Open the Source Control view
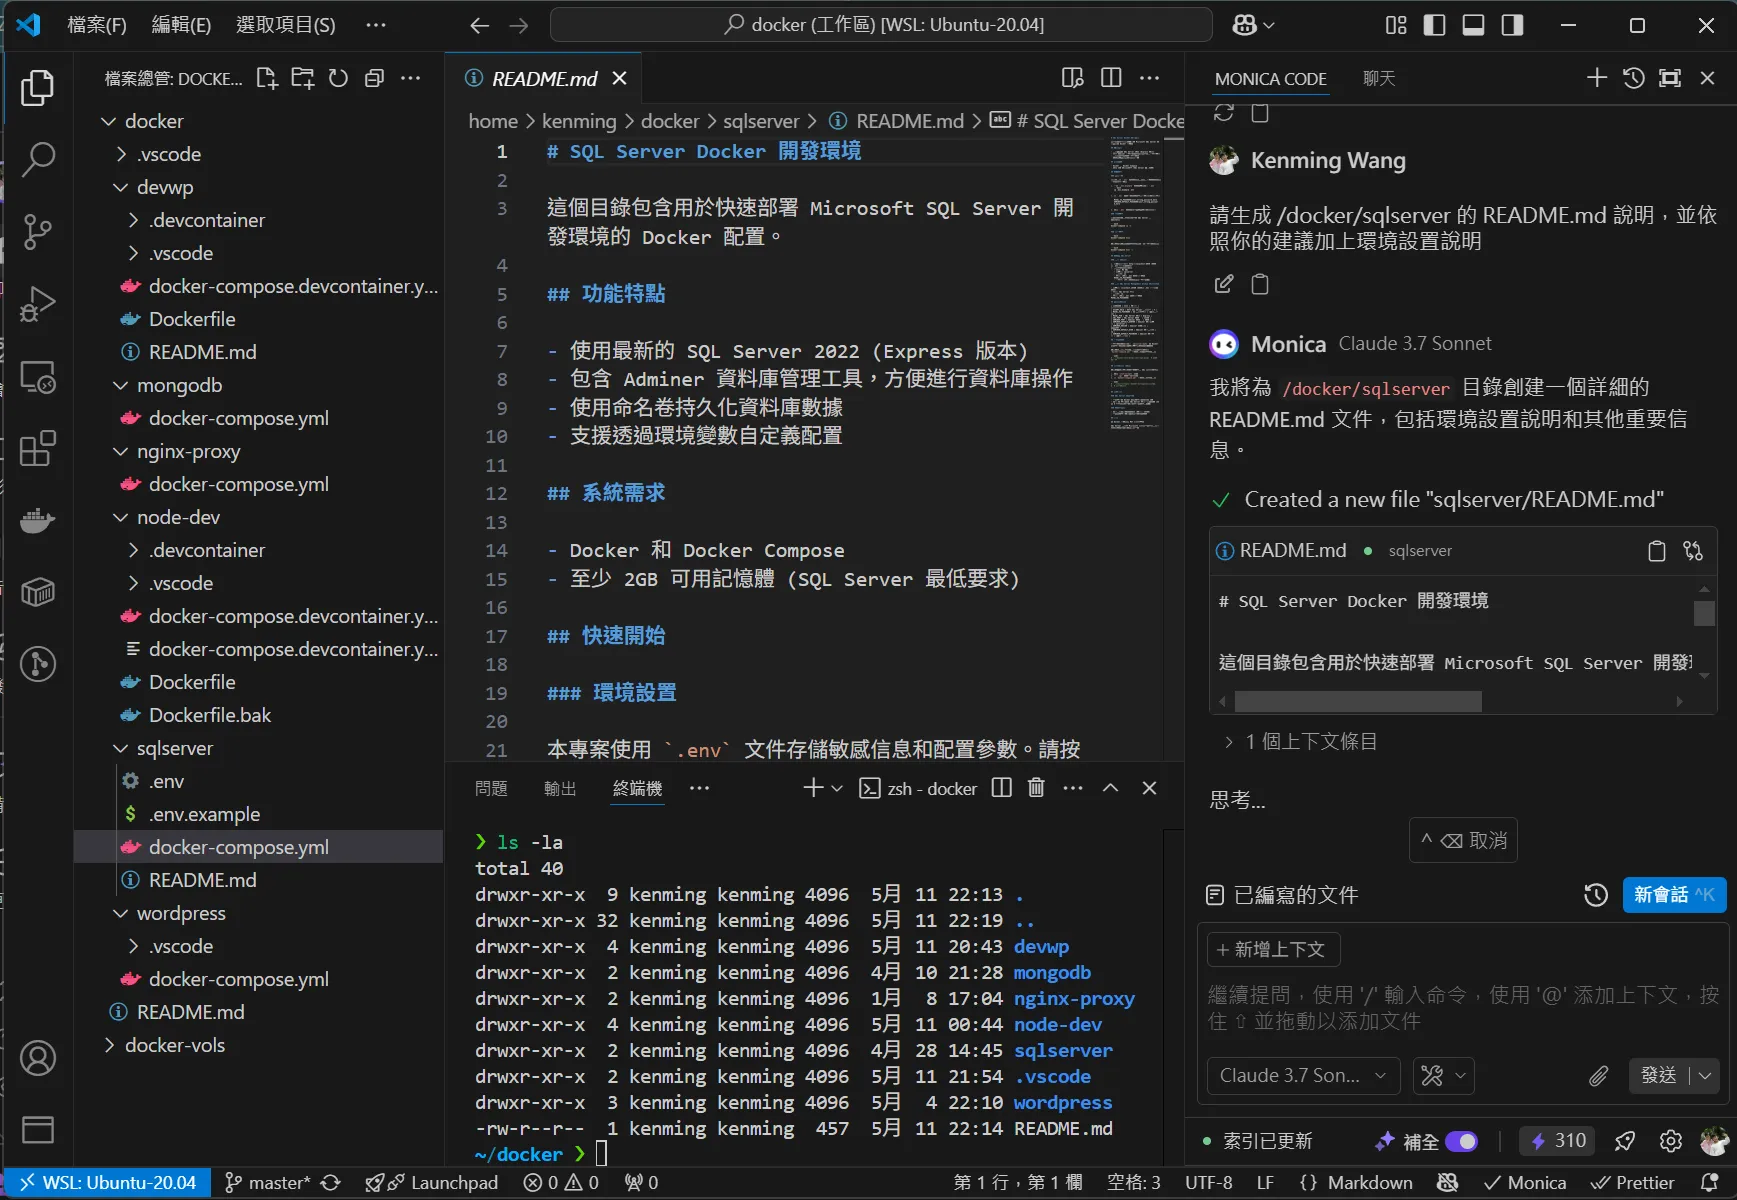The width and height of the screenshot is (1737, 1200). [x=38, y=231]
